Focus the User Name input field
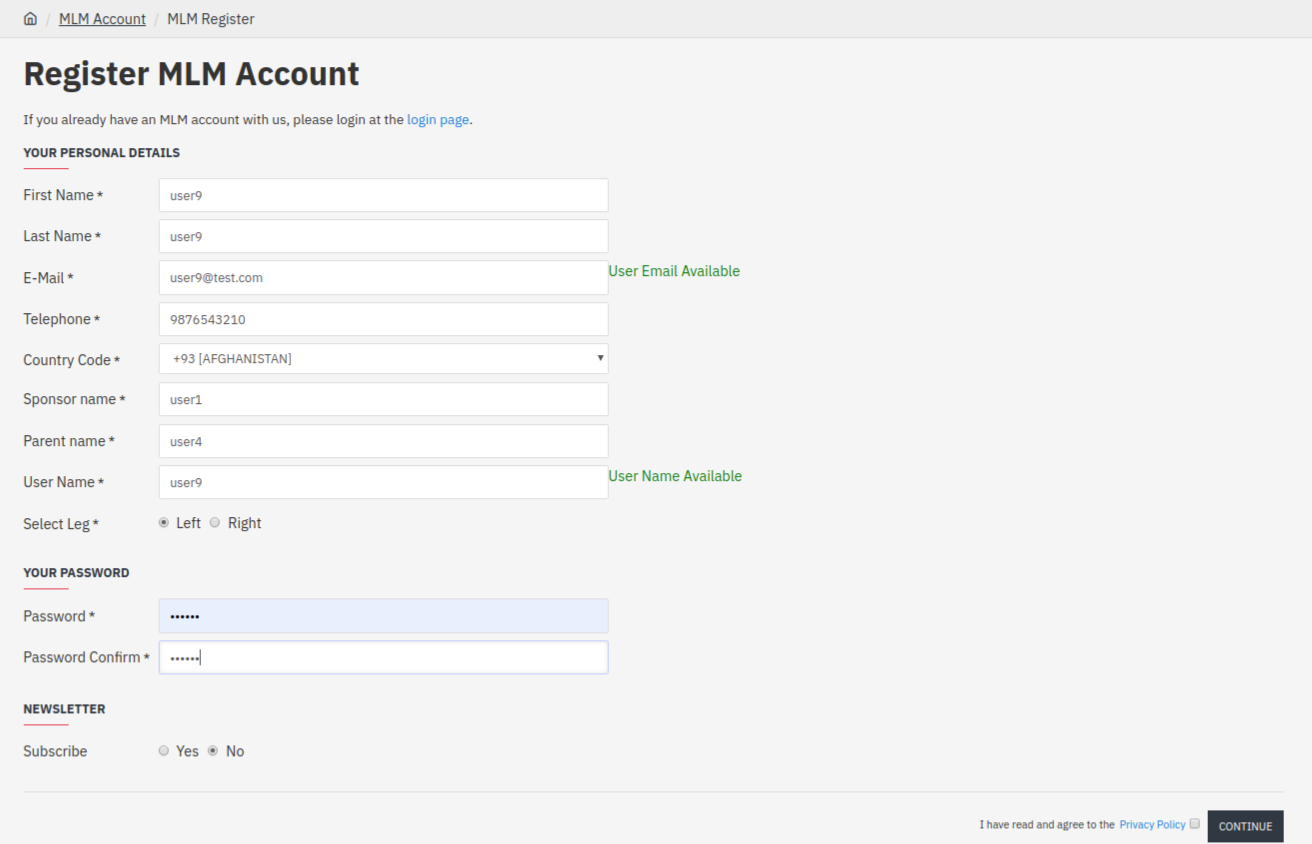 tap(383, 482)
